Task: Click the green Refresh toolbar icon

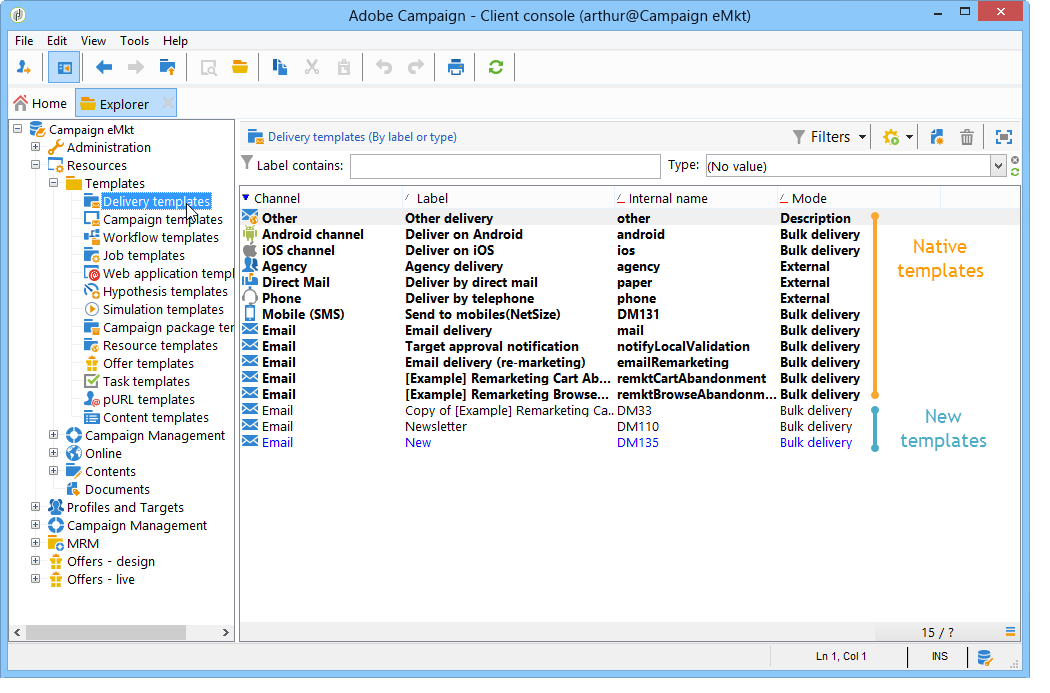Action: point(495,68)
